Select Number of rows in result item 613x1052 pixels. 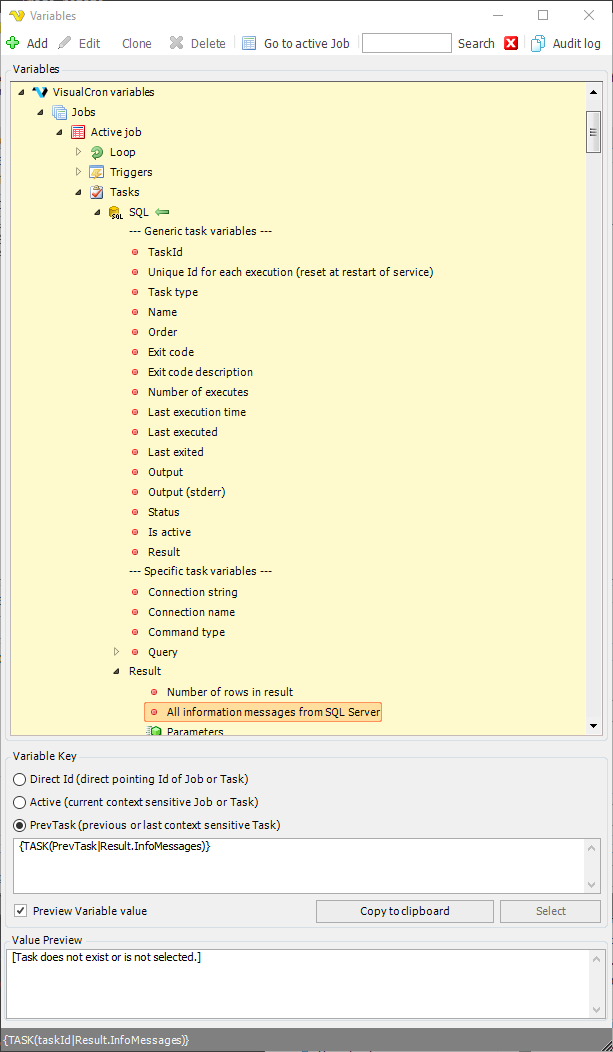(x=229, y=692)
